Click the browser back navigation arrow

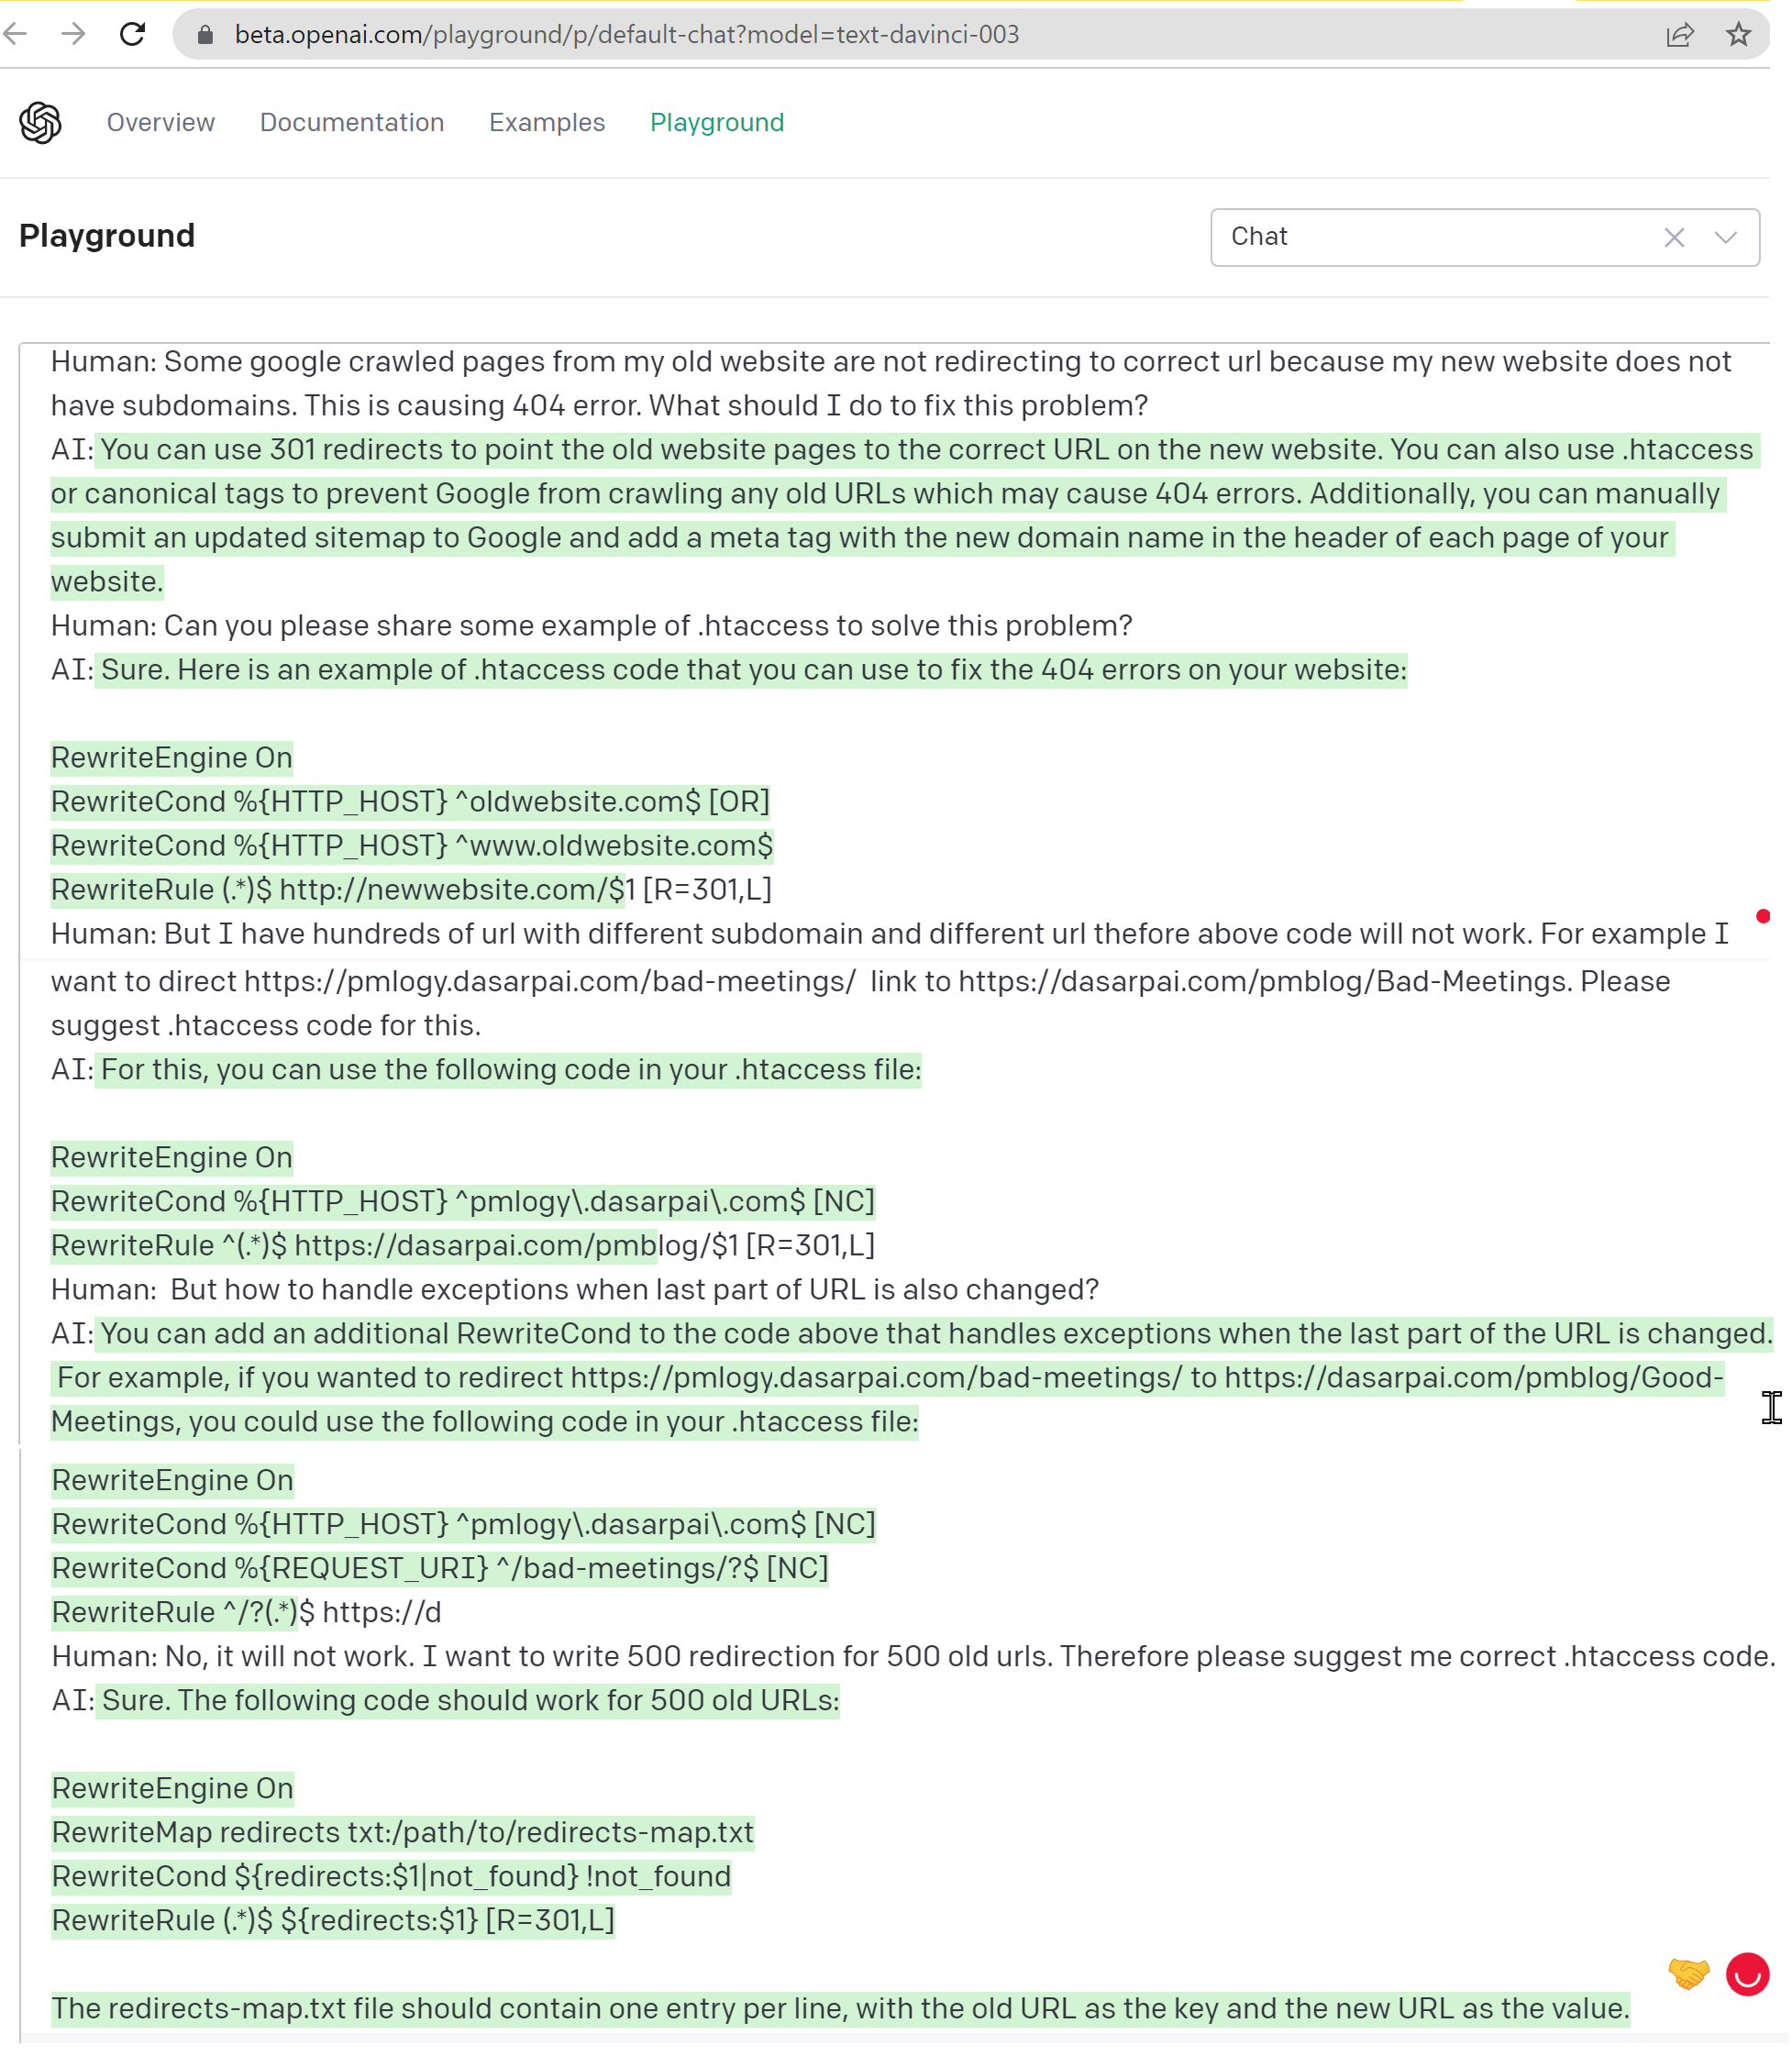click(25, 33)
